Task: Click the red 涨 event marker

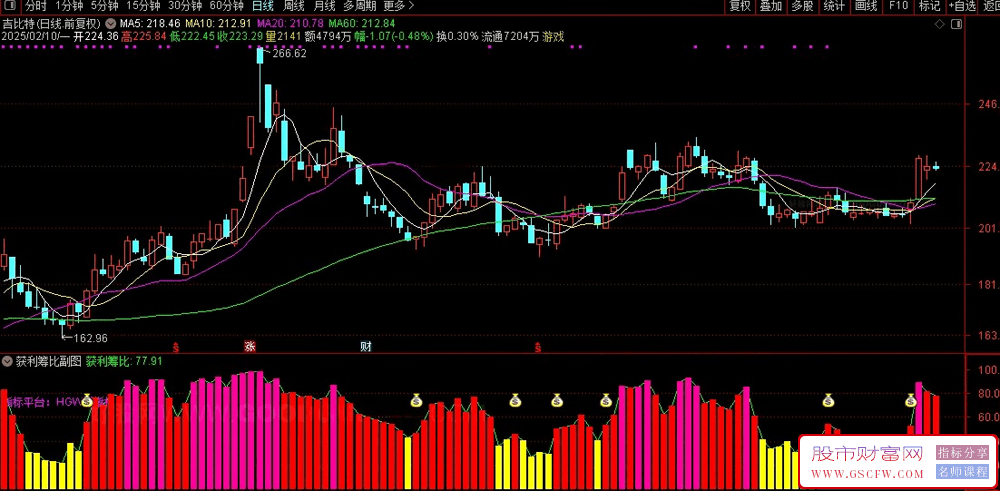Action: click(x=250, y=347)
